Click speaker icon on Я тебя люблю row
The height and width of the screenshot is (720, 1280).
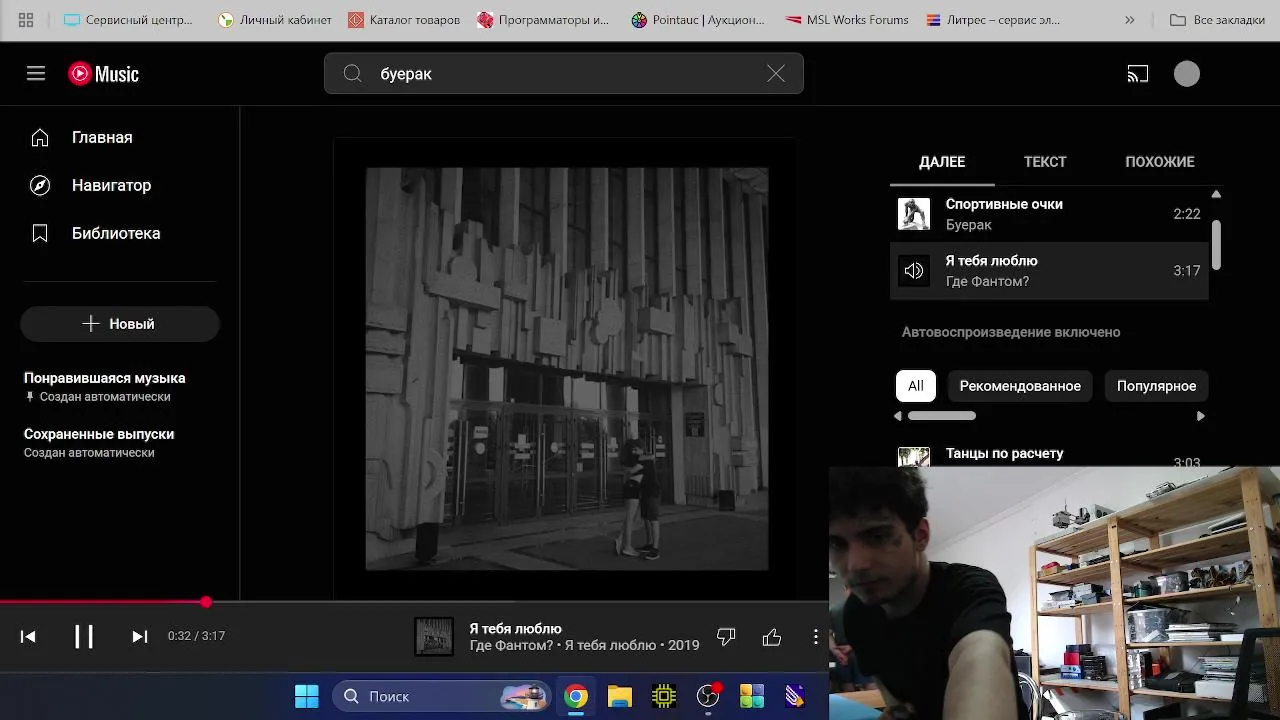914,271
